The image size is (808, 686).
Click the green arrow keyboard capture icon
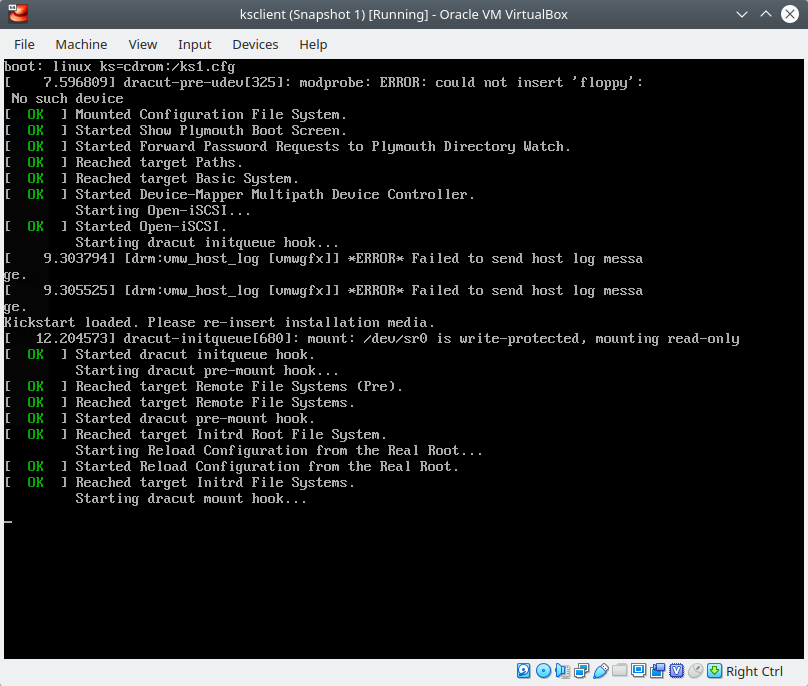pos(714,671)
